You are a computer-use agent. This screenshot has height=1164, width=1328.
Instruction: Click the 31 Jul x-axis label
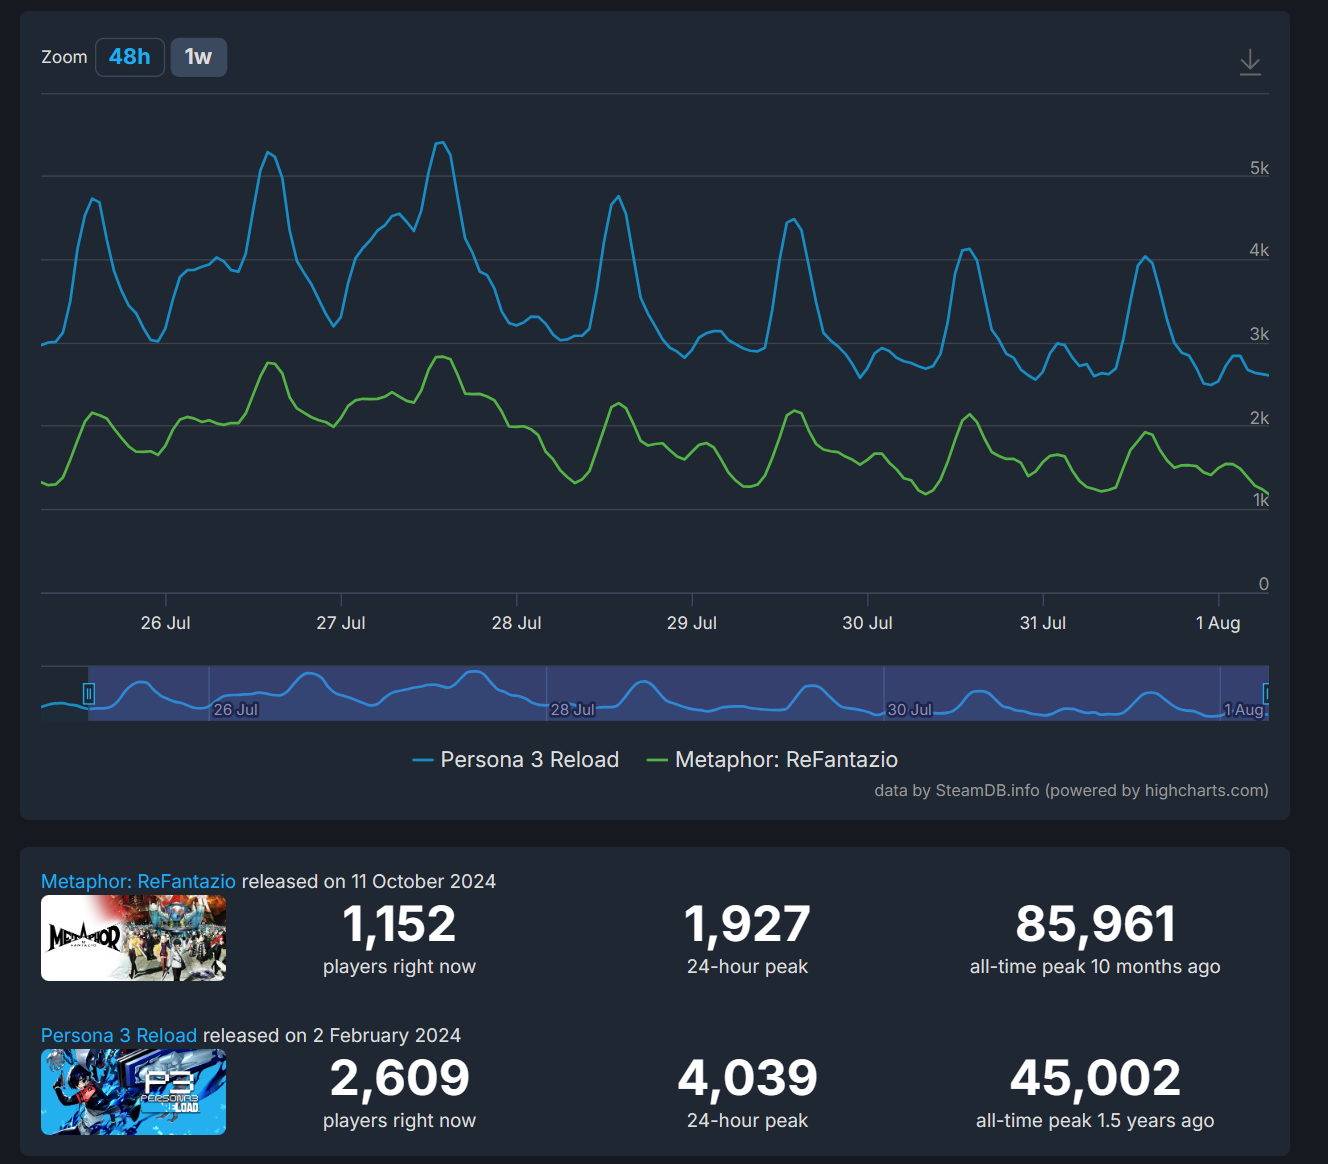[x=1043, y=623]
